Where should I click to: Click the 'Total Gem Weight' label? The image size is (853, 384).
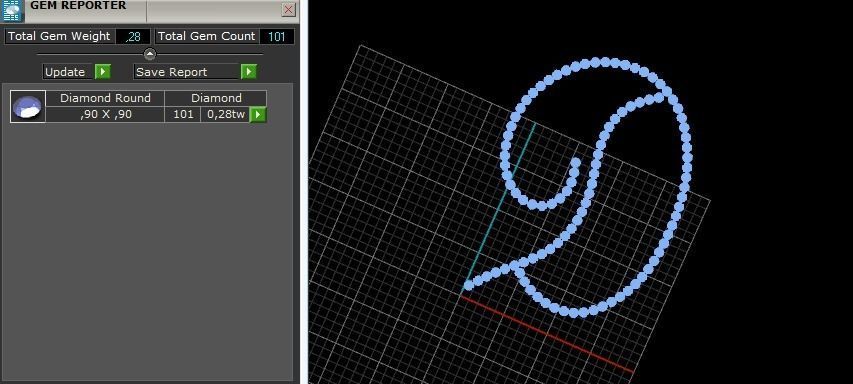coord(59,36)
